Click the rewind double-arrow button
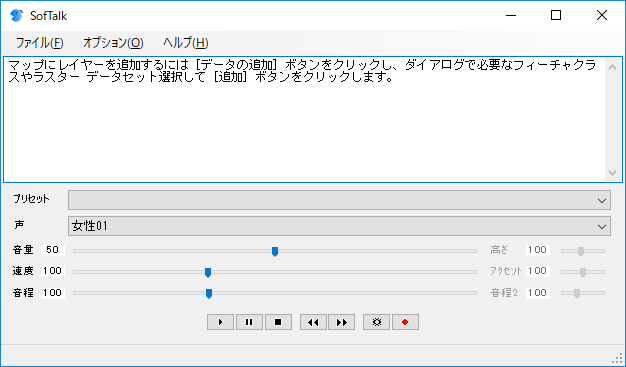 [x=313, y=322]
